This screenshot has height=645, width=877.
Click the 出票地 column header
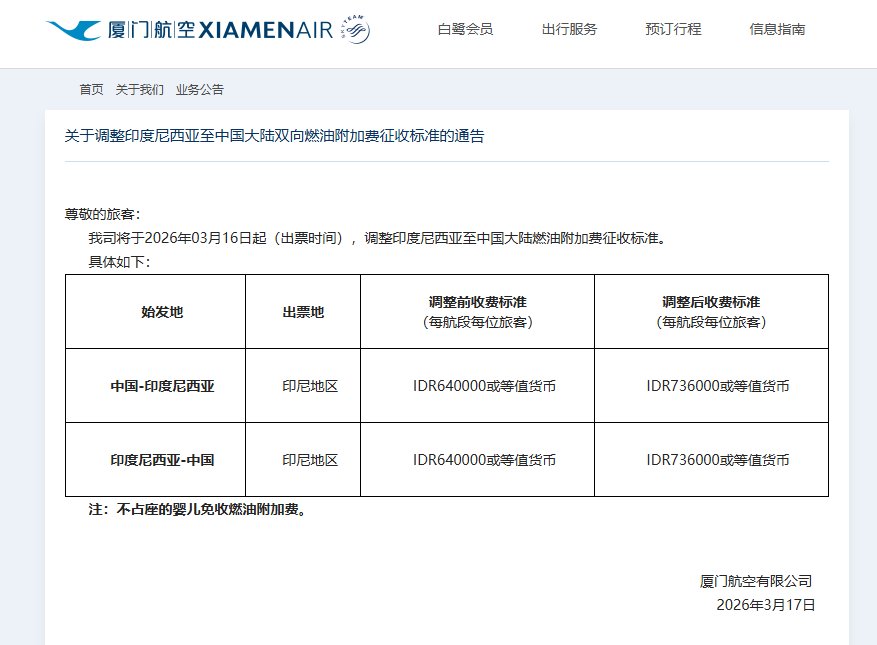click(303, 312)
